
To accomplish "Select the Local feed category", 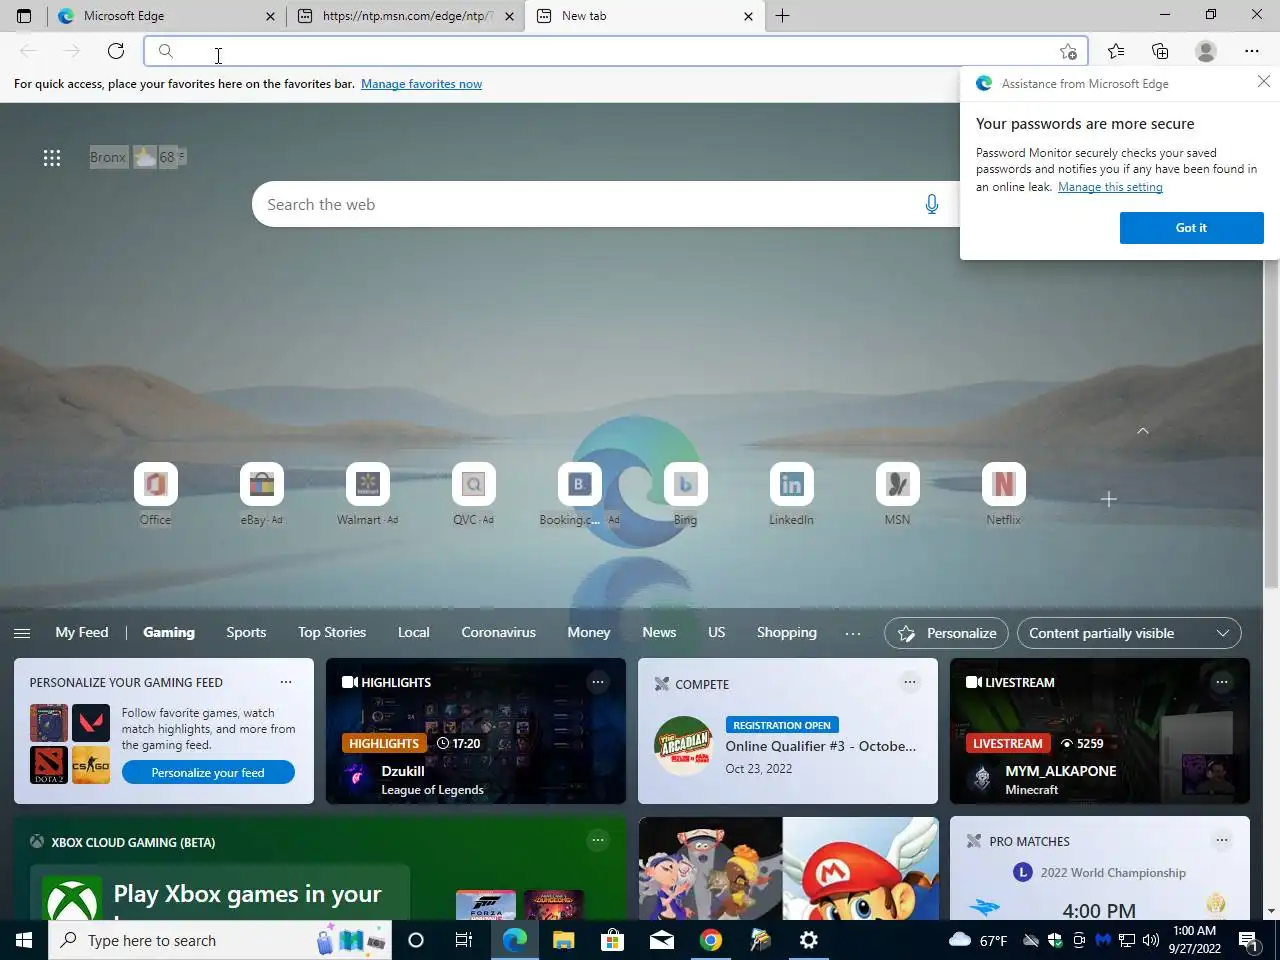I will coord(414,632).
